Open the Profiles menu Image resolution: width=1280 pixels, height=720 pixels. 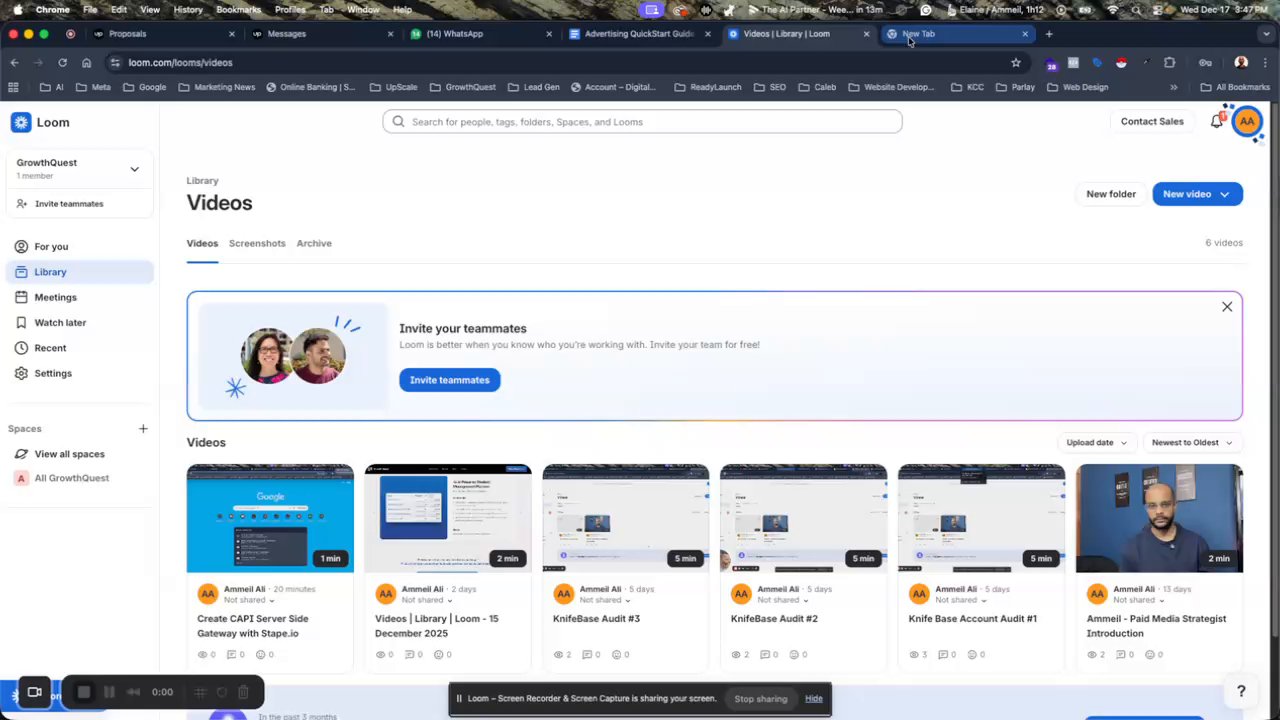click(x=290, y=9)
